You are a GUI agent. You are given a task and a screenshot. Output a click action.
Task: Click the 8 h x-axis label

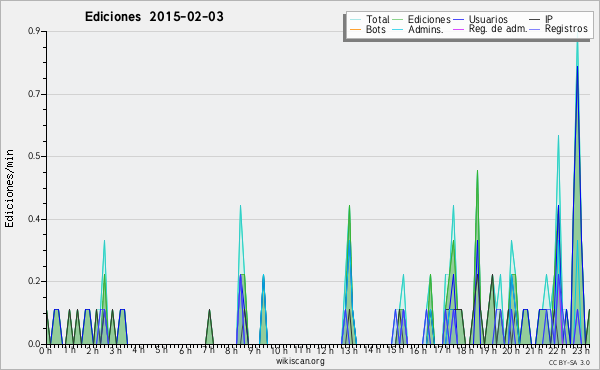pyautogui.click(x=231, y=351)
